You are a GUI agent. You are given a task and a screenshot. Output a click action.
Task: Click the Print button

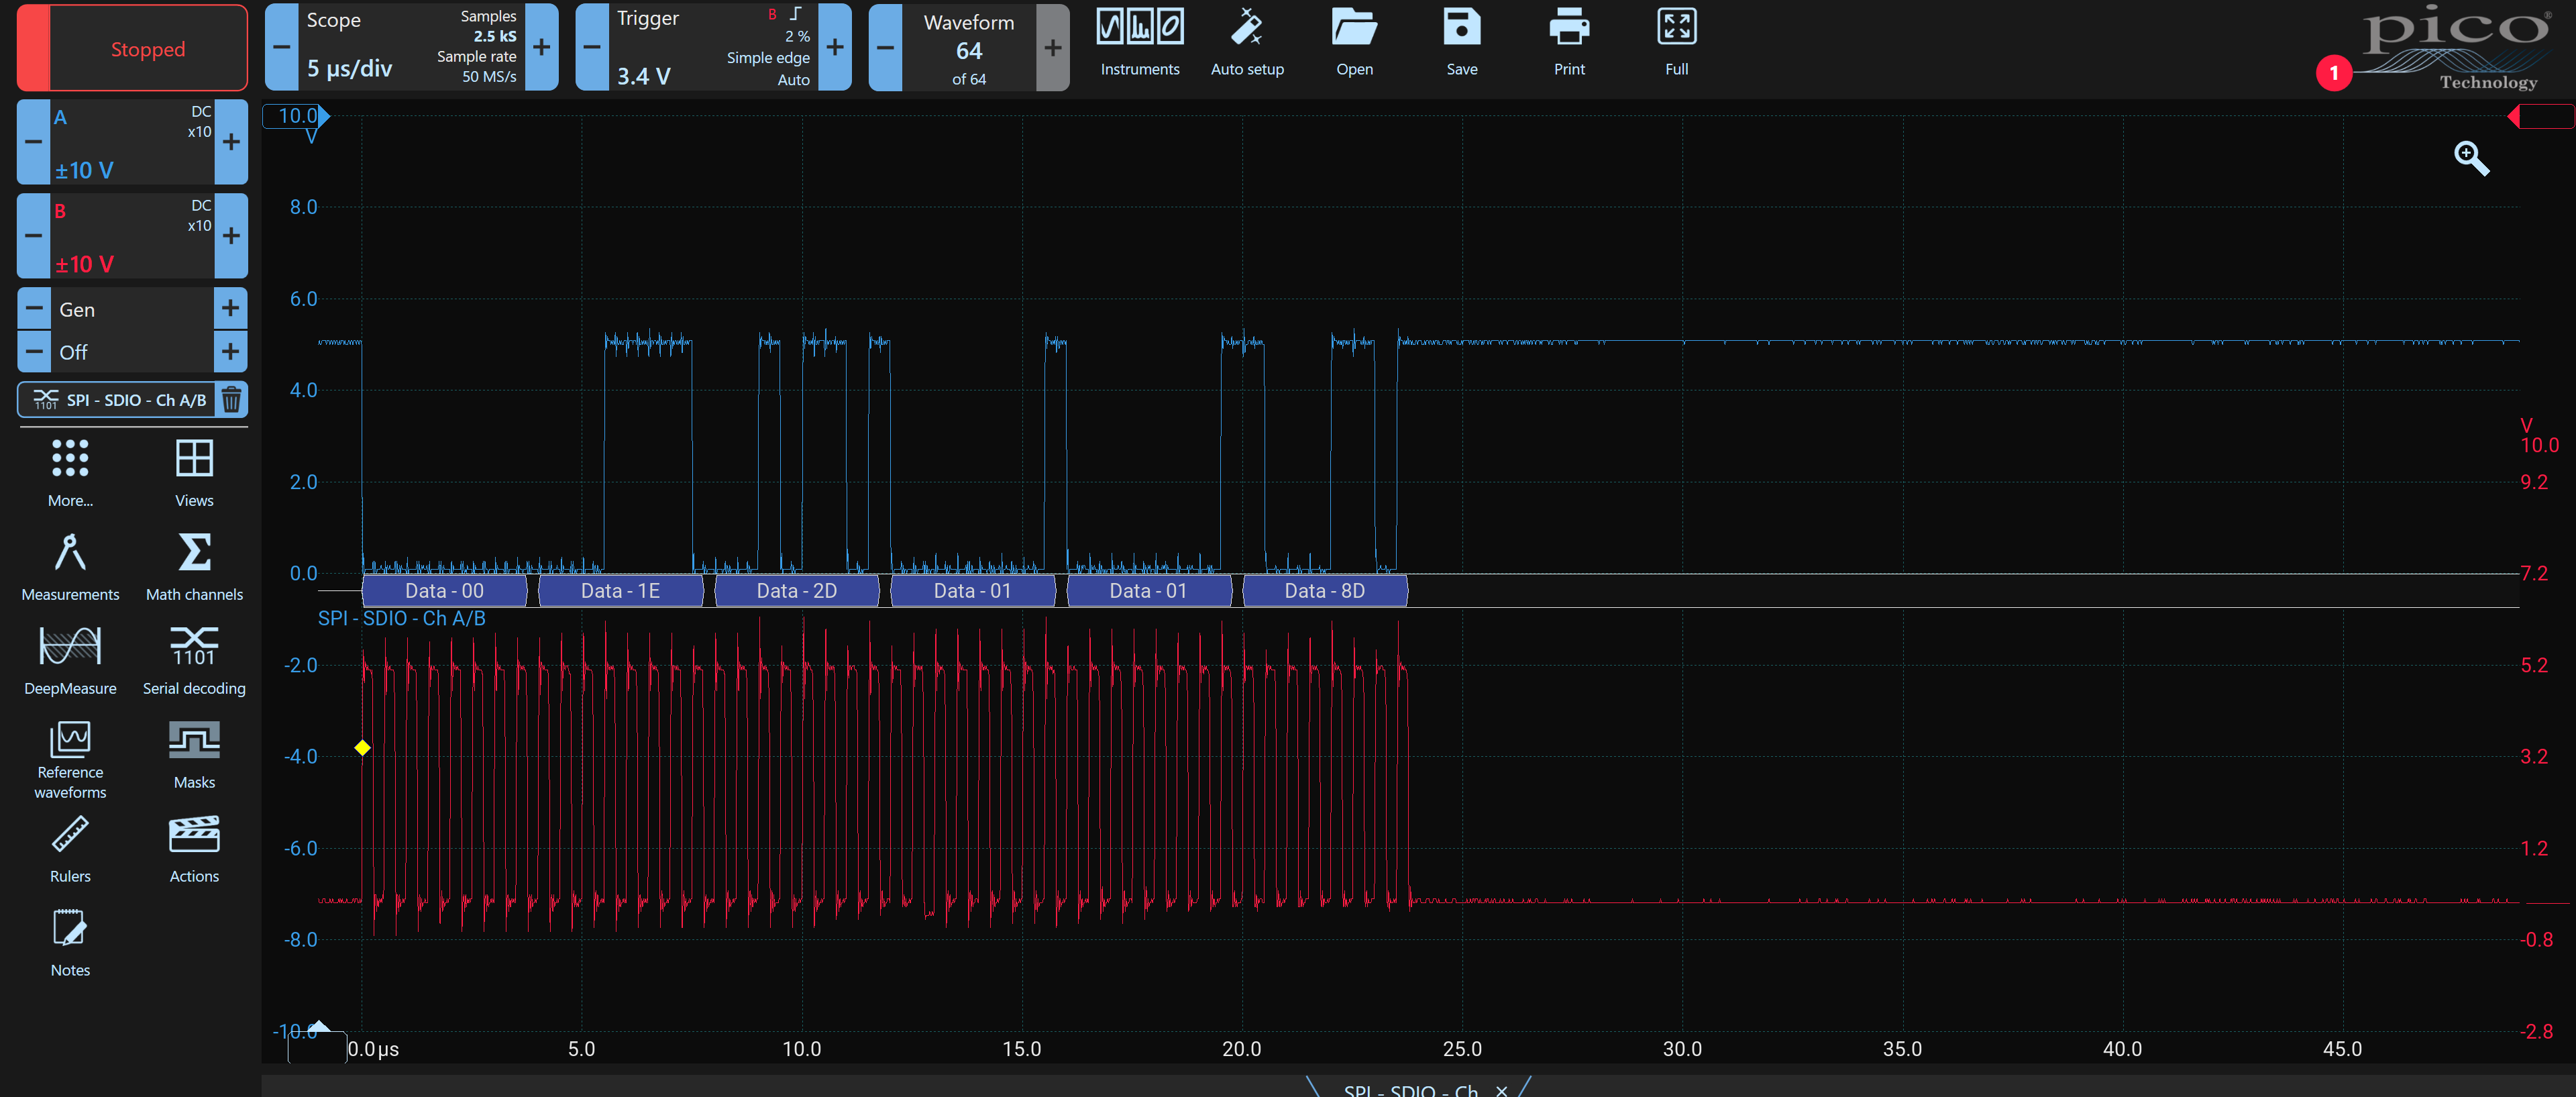coord(1569,43)
